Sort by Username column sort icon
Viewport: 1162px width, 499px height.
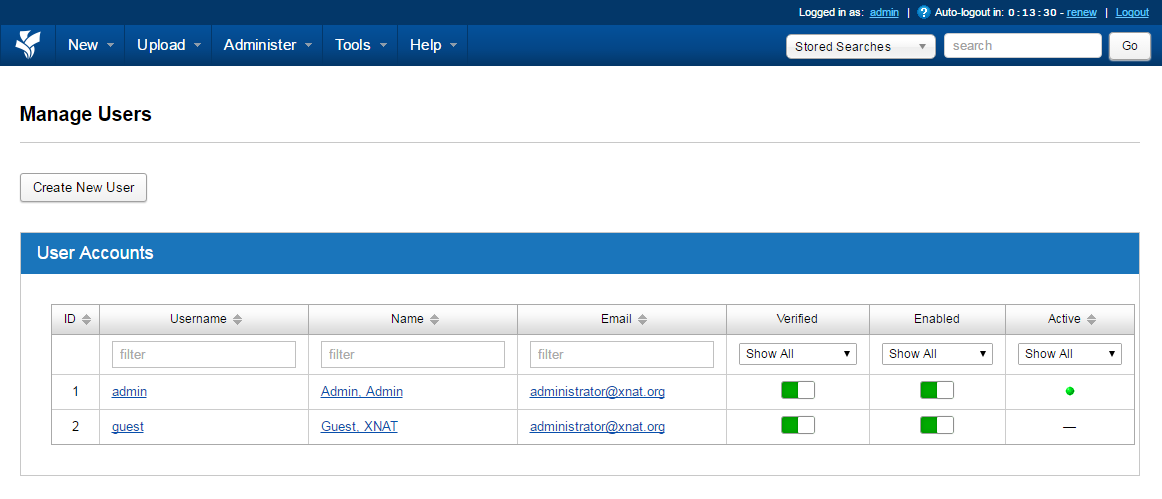pyautogui.click(x=237, y=320)
